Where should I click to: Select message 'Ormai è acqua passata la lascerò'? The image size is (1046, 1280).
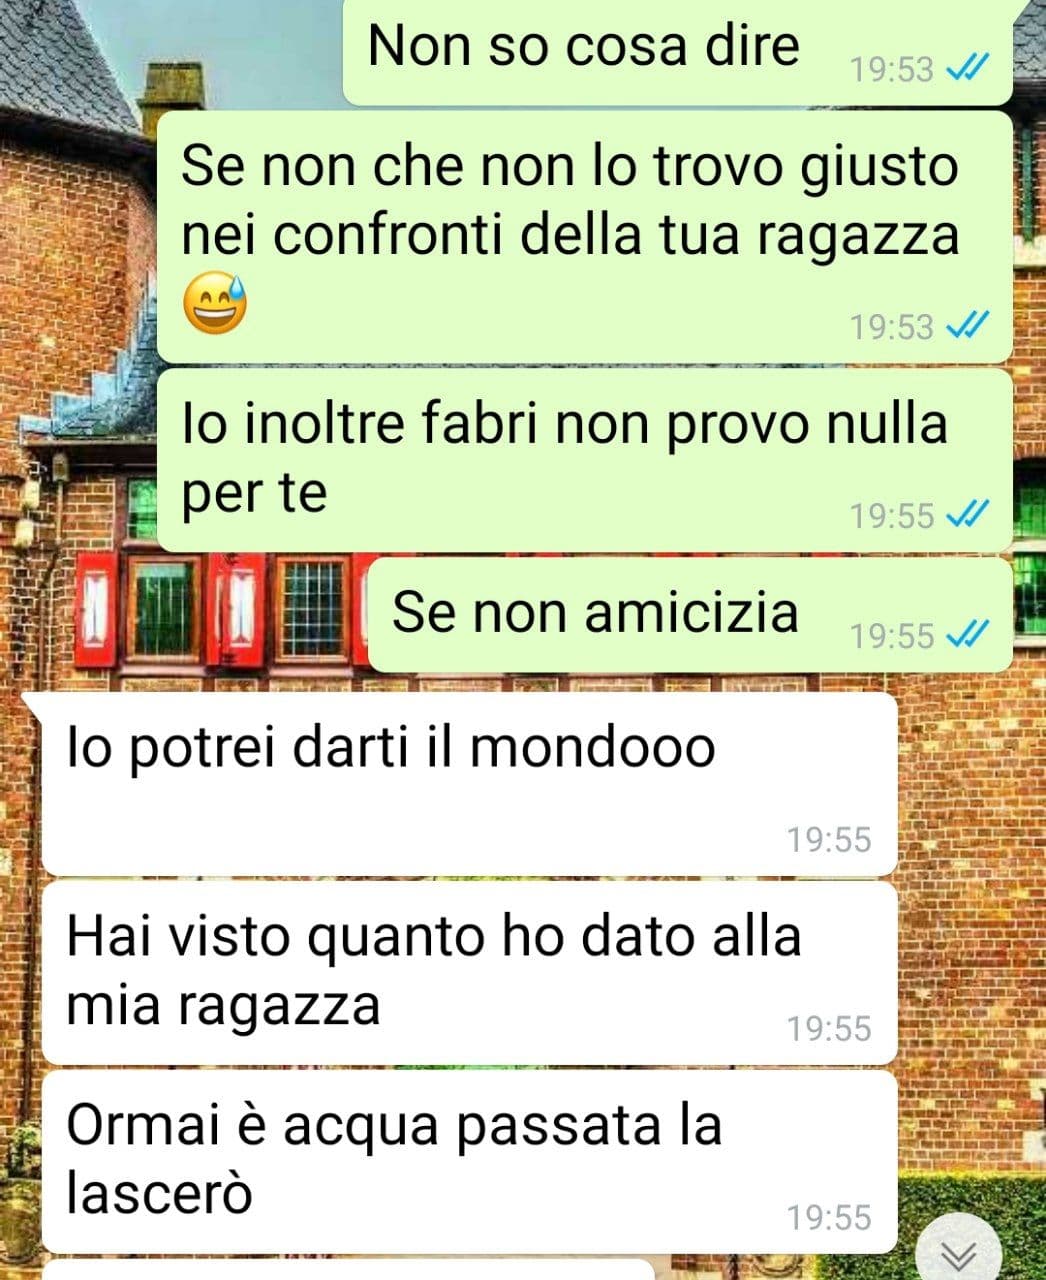469,1162
